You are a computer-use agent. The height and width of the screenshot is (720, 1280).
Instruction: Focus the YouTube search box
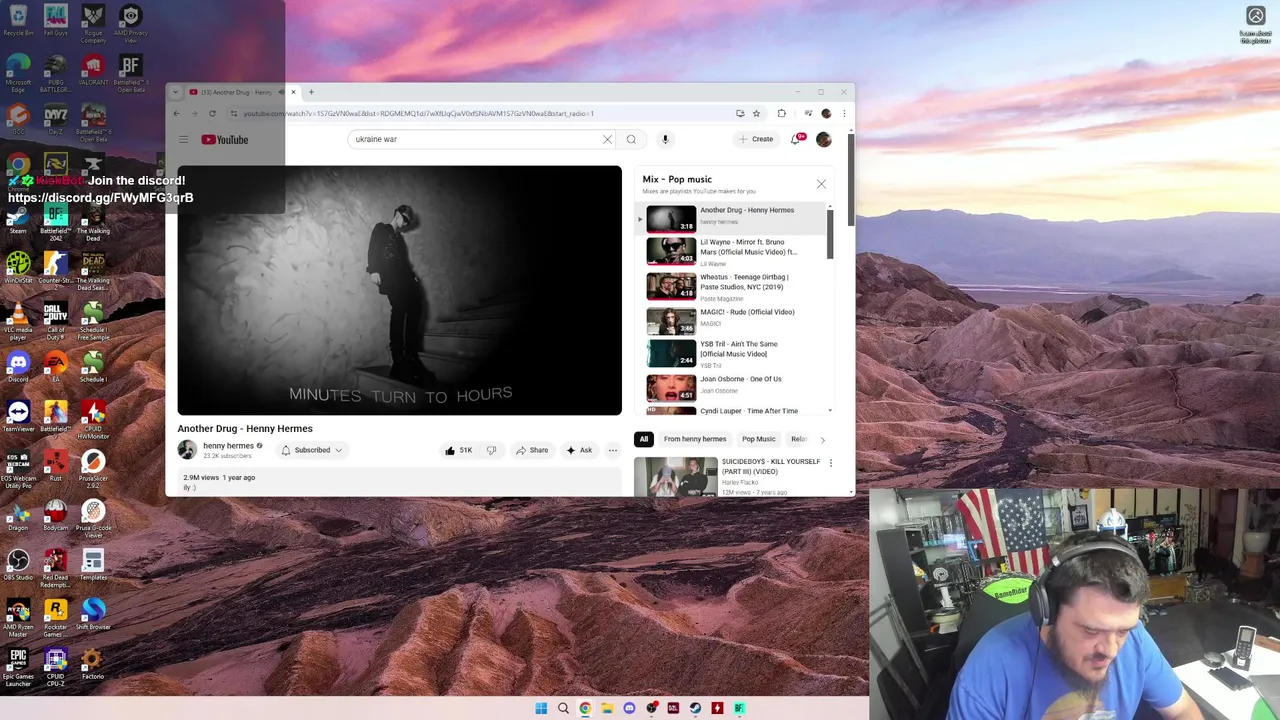click(x=475, y=139)
